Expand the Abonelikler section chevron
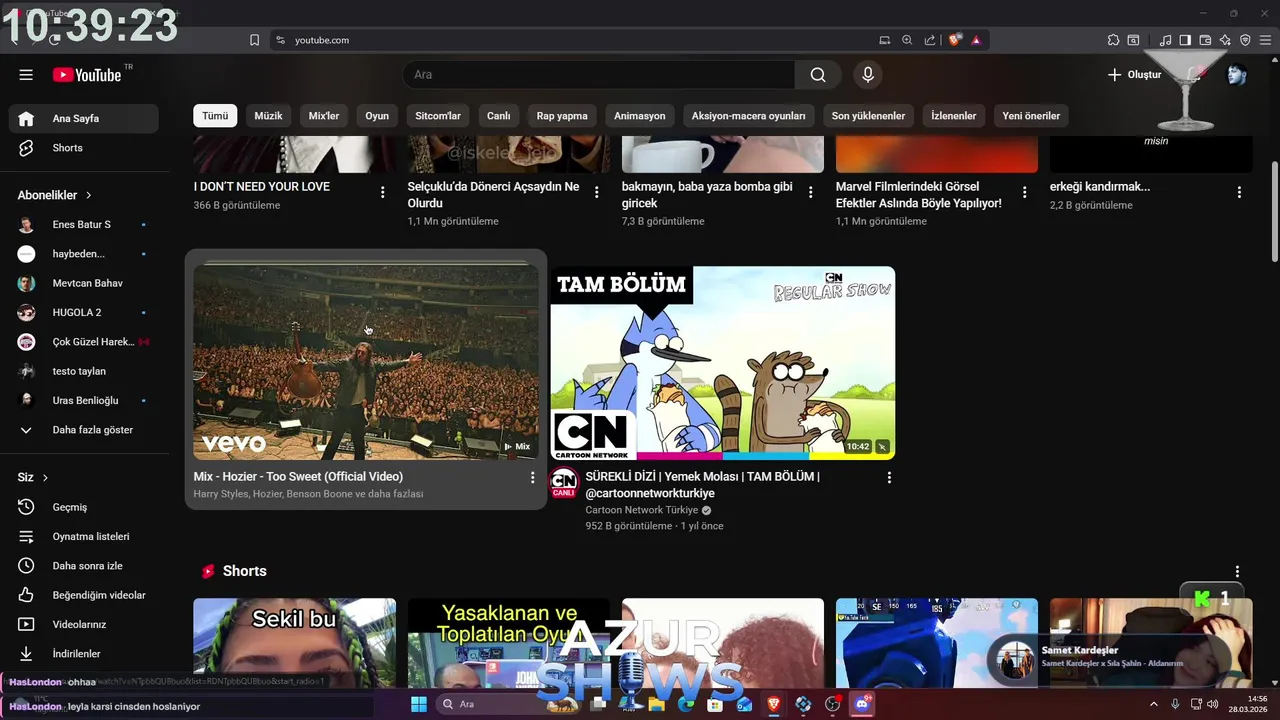Viewport: 1280px width, 720px height. tap(89, 195)
